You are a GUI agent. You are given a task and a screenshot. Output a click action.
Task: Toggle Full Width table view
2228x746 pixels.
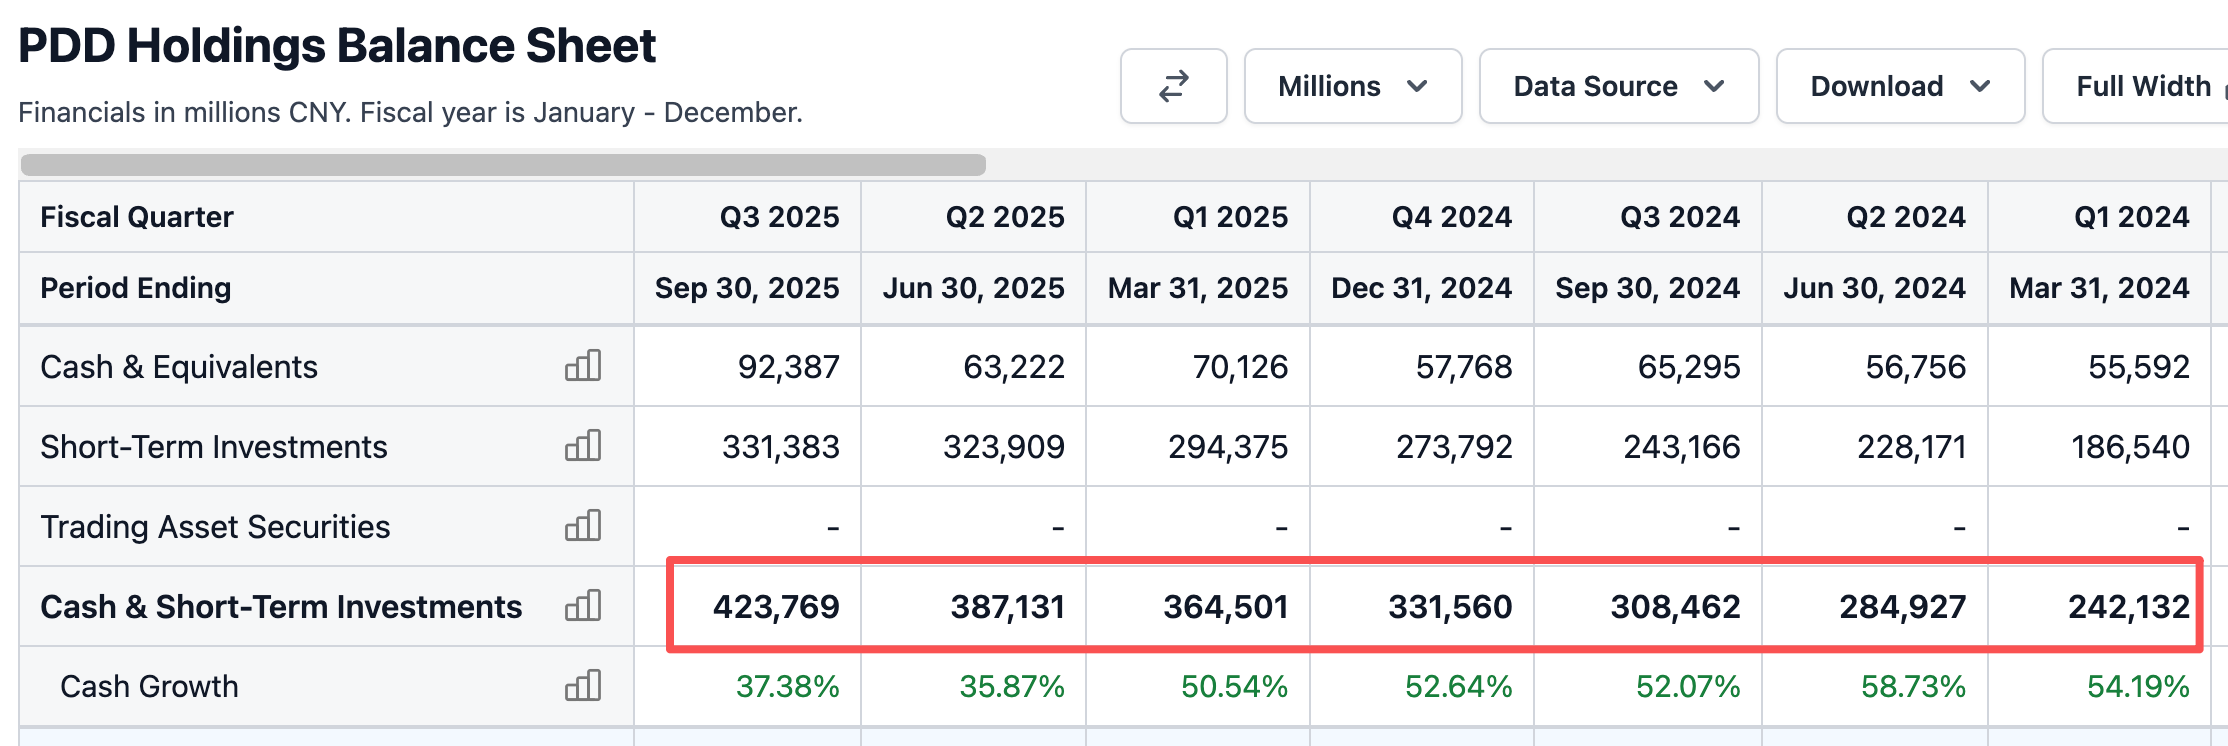click(x=2142, y=86)
